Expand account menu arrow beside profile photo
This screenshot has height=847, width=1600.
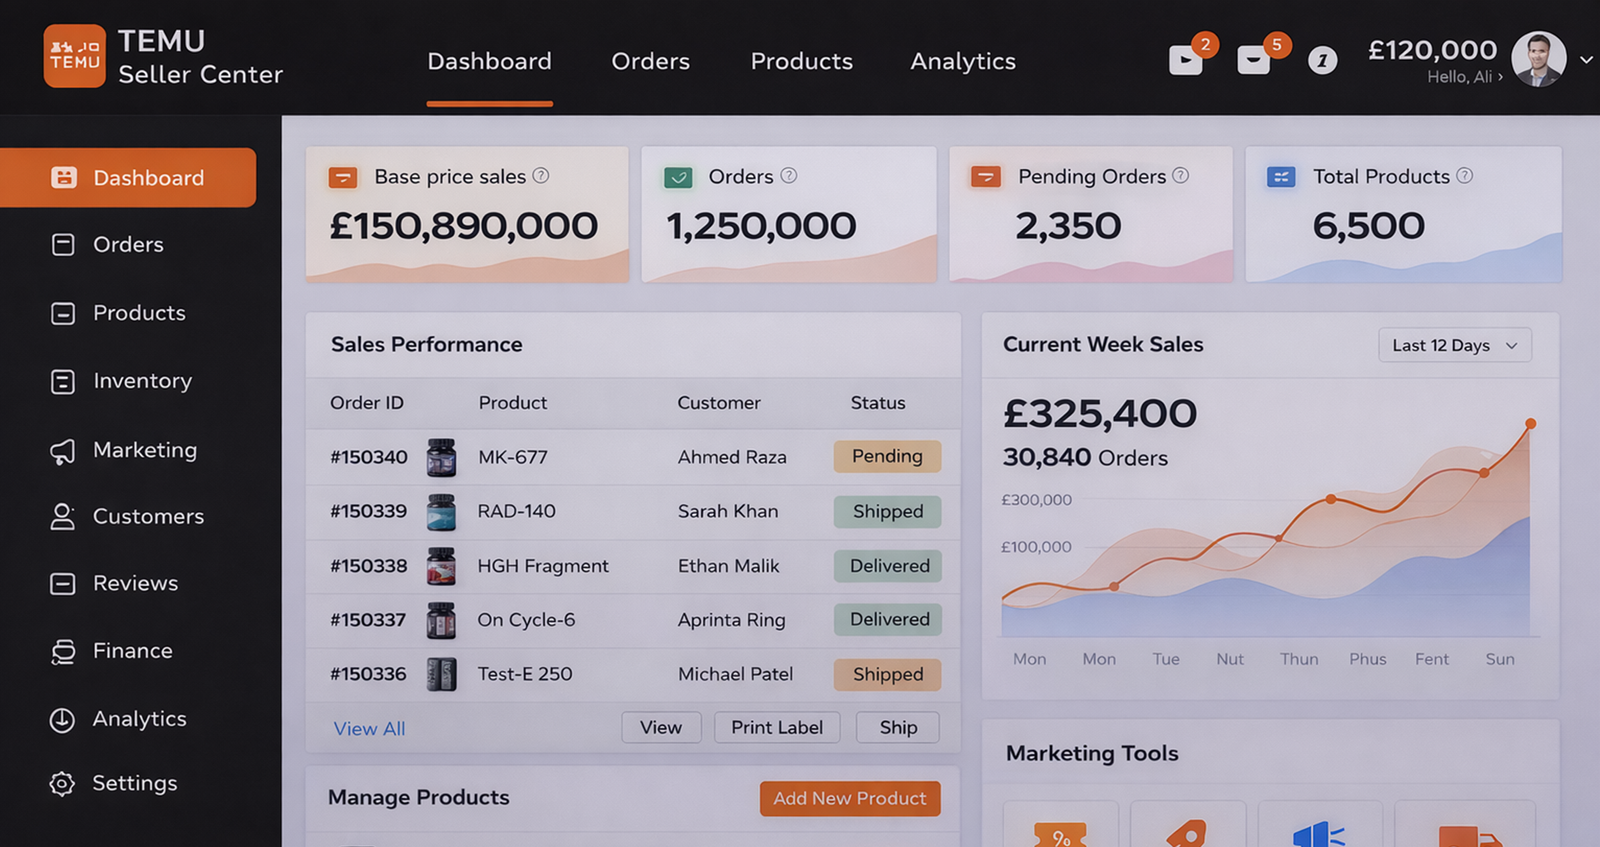1586,60
